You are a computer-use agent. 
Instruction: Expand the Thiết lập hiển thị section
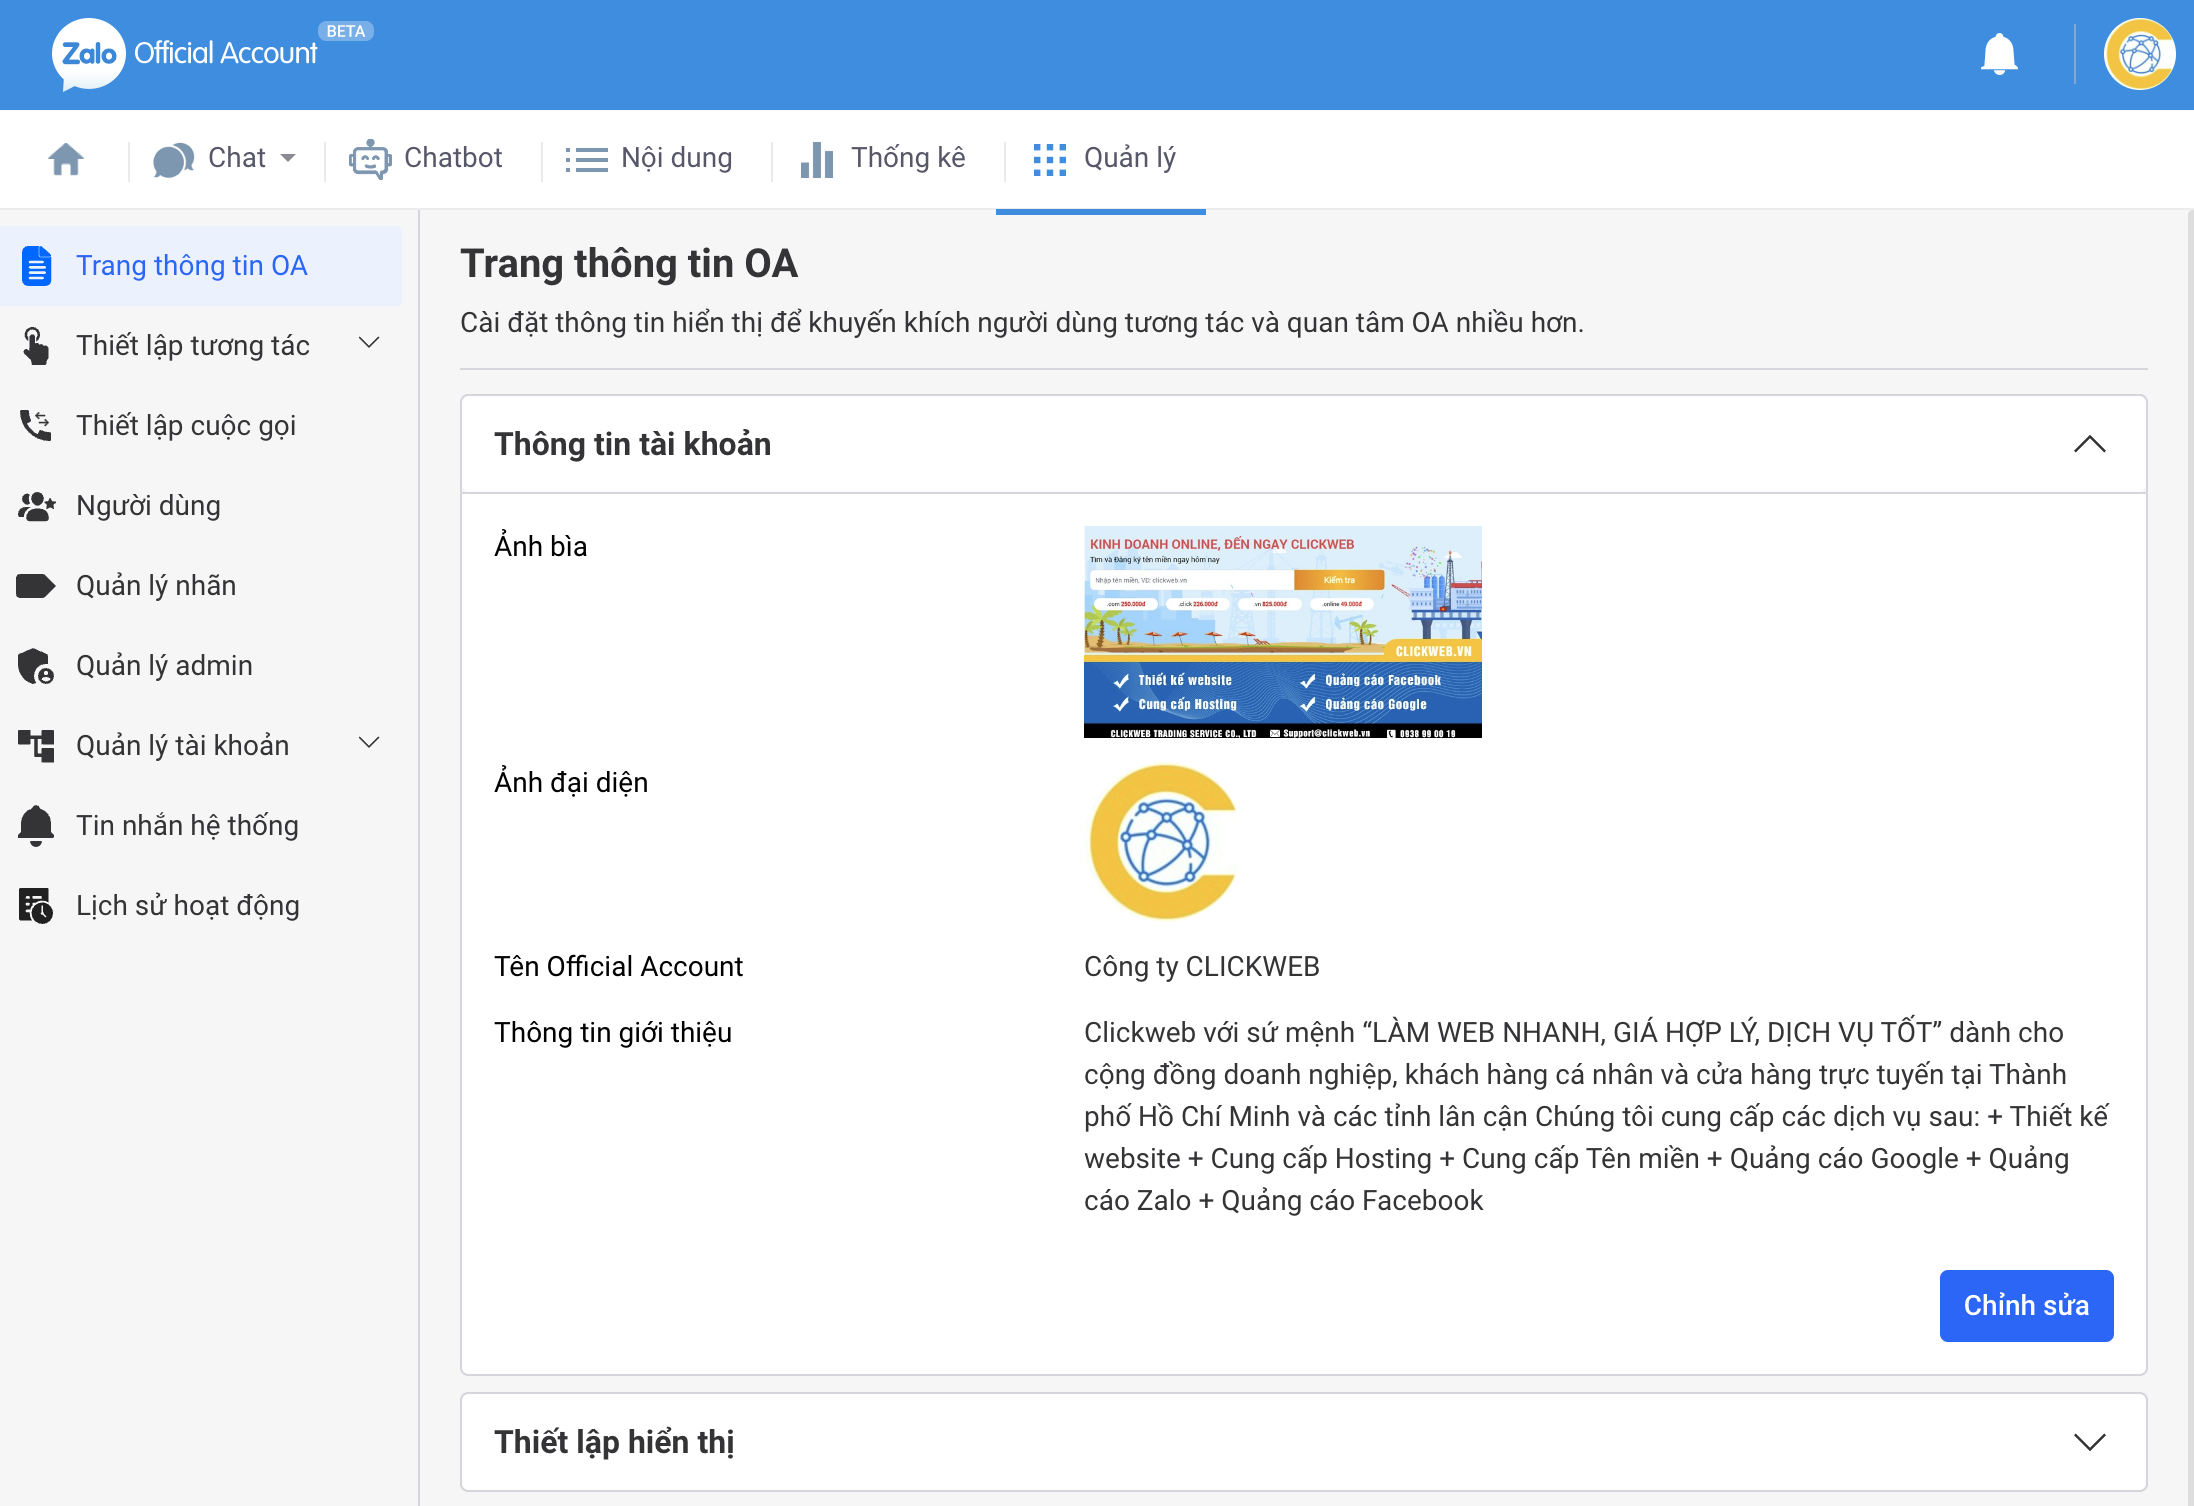click(2089, 1442)
